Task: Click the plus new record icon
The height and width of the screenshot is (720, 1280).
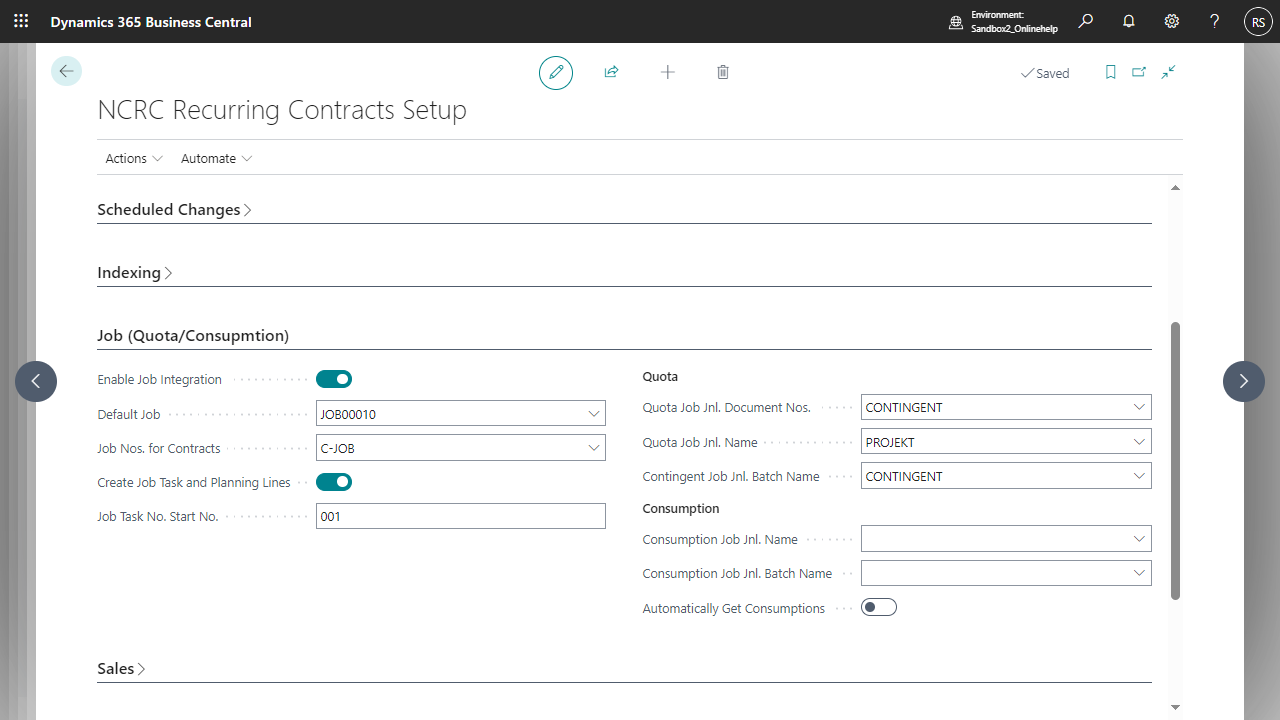Action: click(667, 73)
